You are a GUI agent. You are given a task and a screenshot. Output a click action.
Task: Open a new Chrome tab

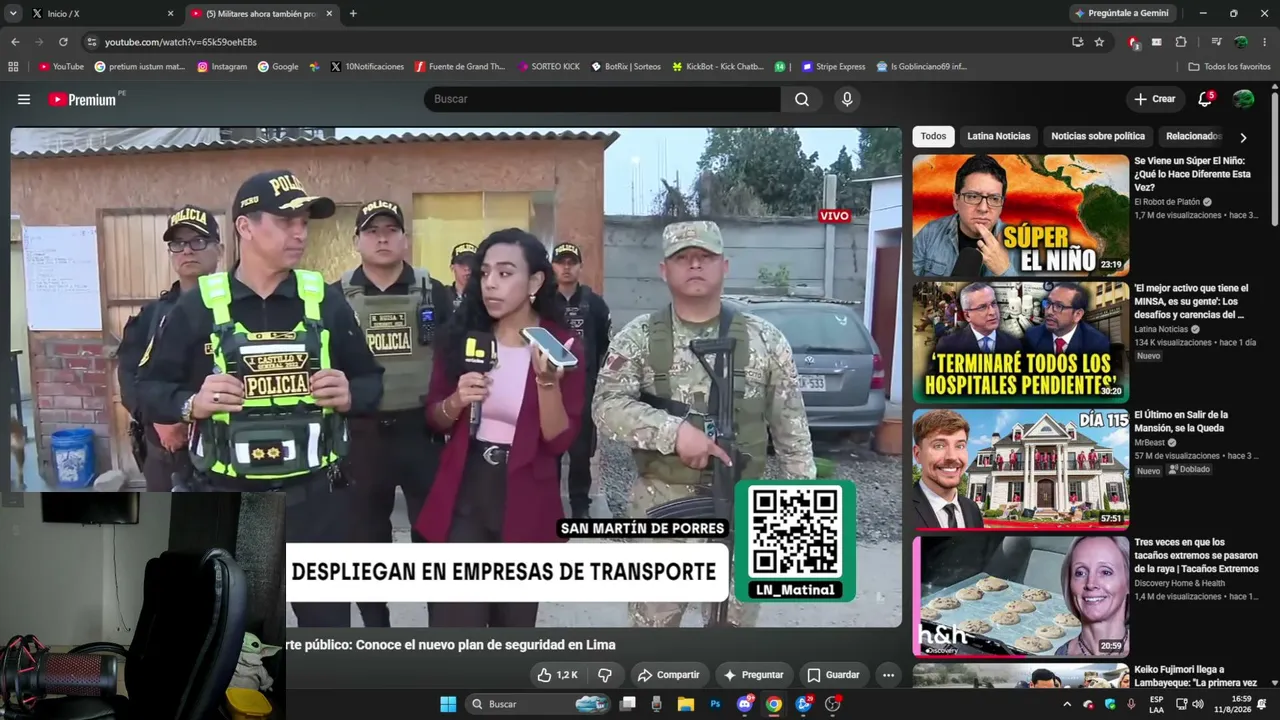pyautogui.click(x=353, y=14)
